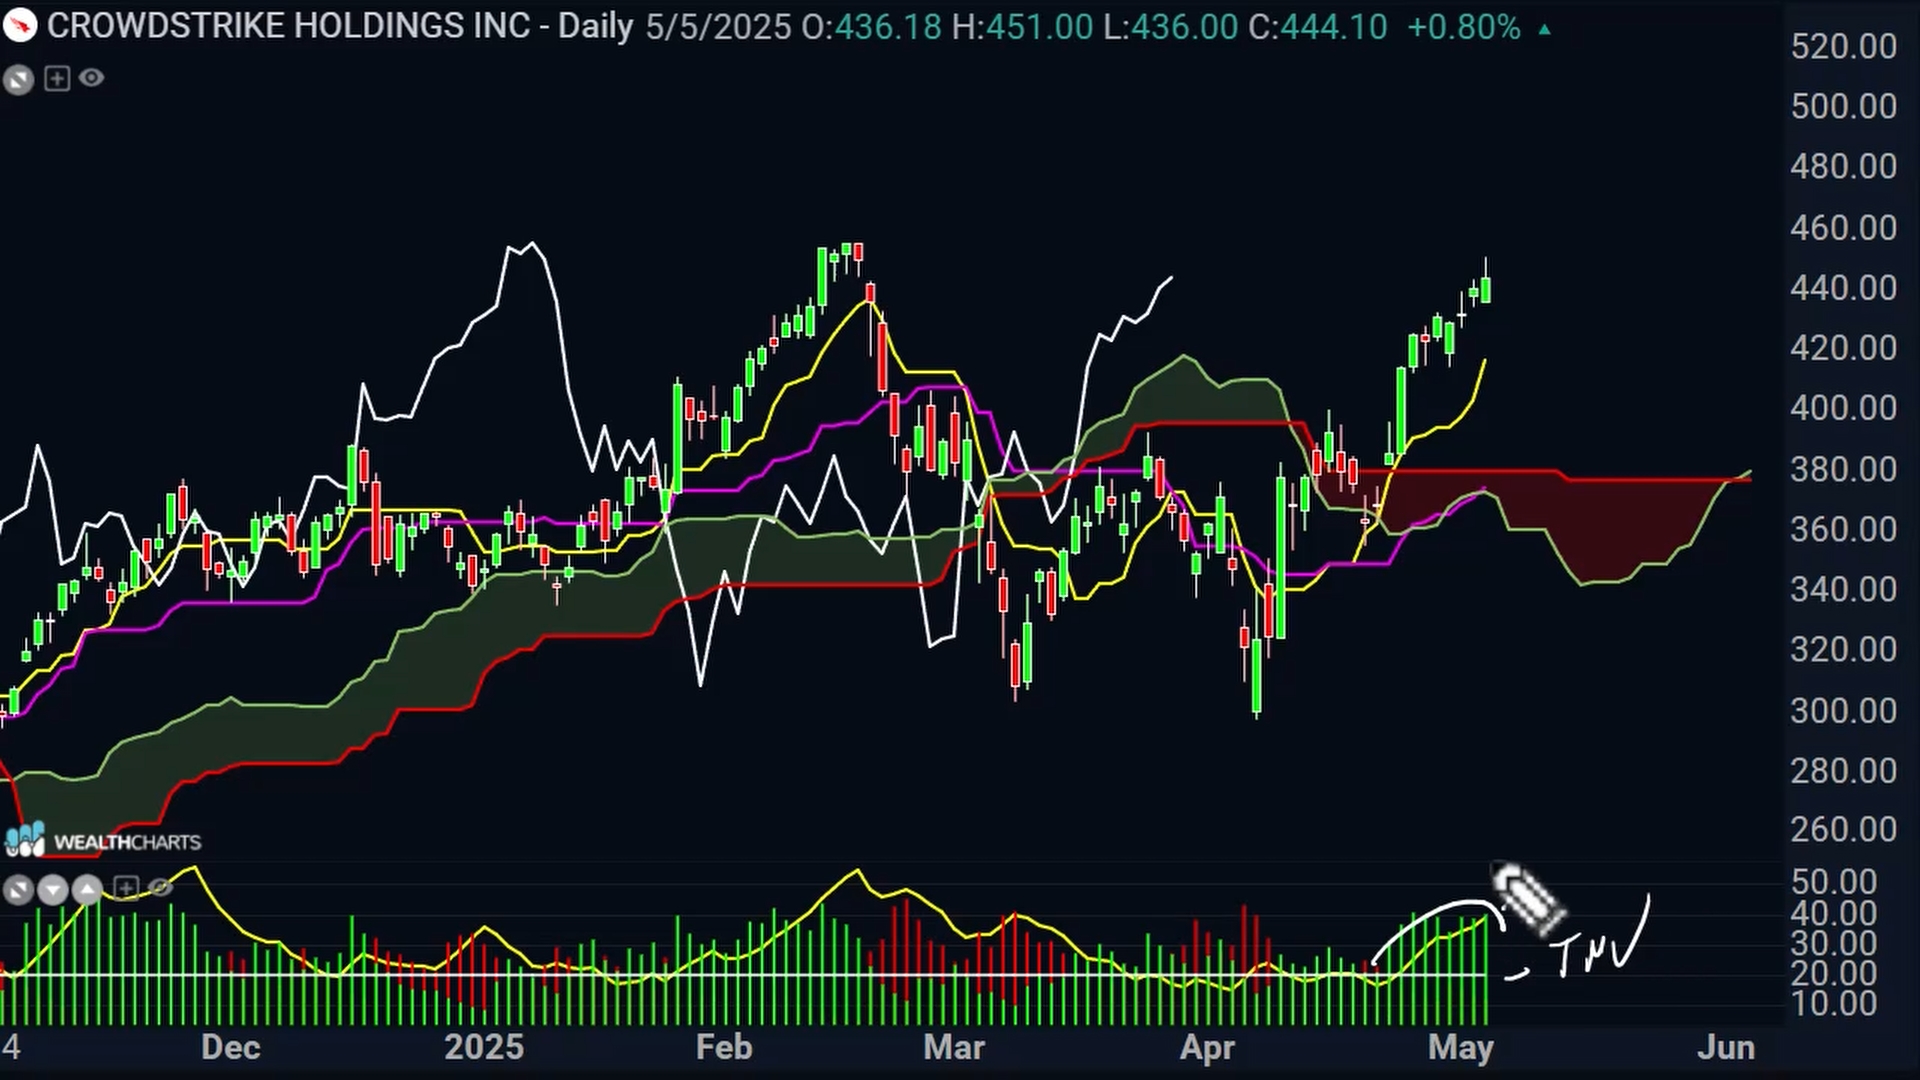Click the 500.00 price axis label
This screenshot has height=1080, width=1920.
click(1844, 106)
